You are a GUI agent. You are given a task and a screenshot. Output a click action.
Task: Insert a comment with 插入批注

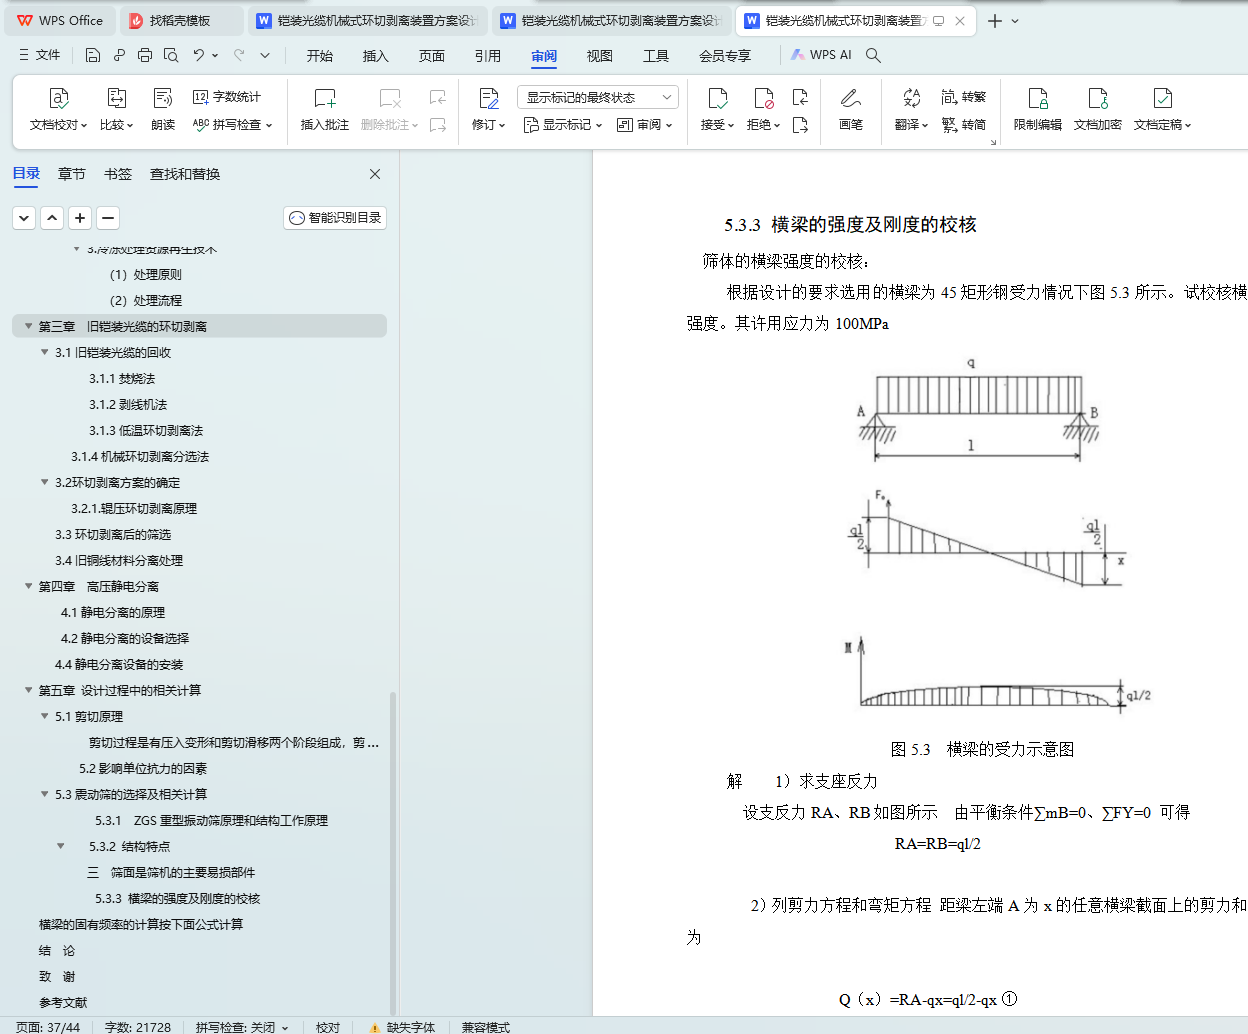[325, 110]
